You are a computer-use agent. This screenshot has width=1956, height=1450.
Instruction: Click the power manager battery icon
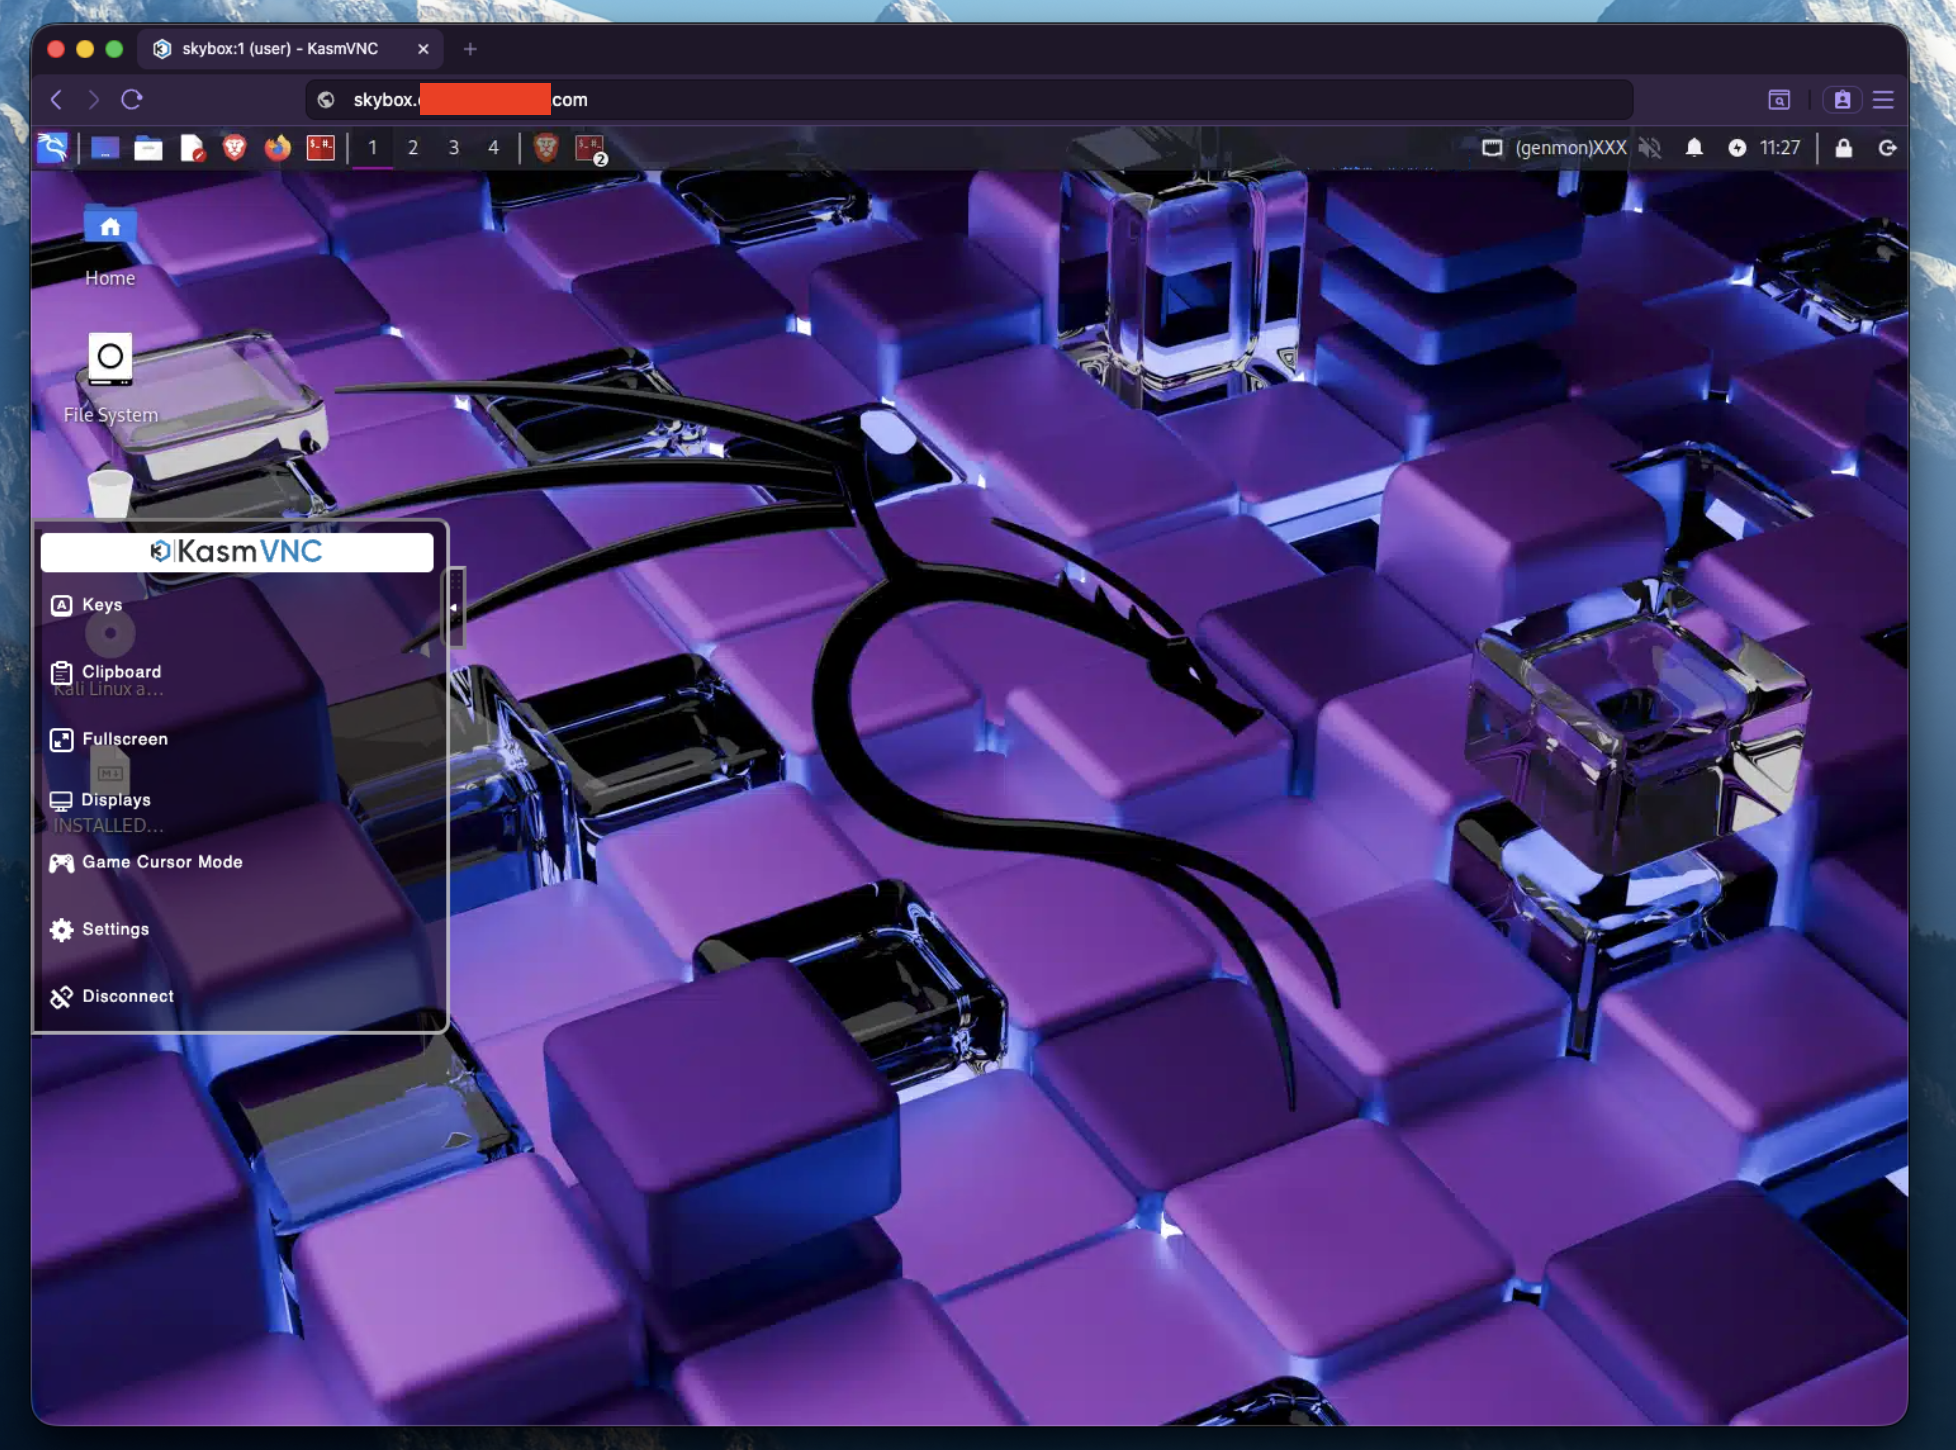(x=1737, y=148)
